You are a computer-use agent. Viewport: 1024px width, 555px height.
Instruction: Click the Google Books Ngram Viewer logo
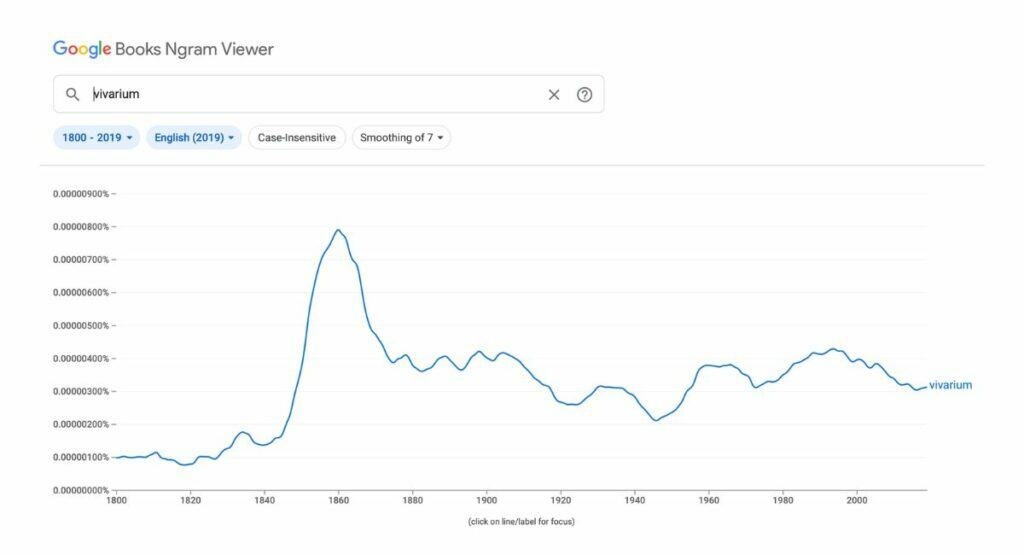162,49
